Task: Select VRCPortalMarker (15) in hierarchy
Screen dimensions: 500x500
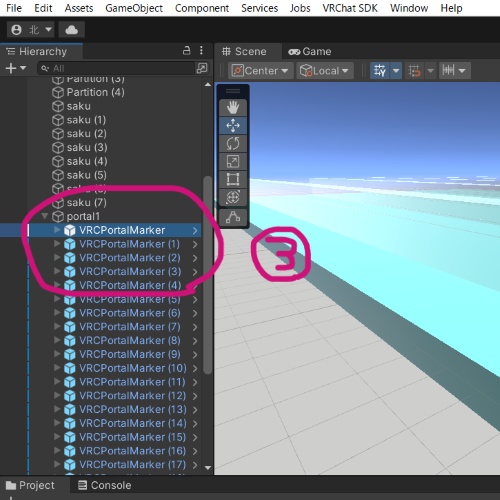Action: tap(132, 437)
